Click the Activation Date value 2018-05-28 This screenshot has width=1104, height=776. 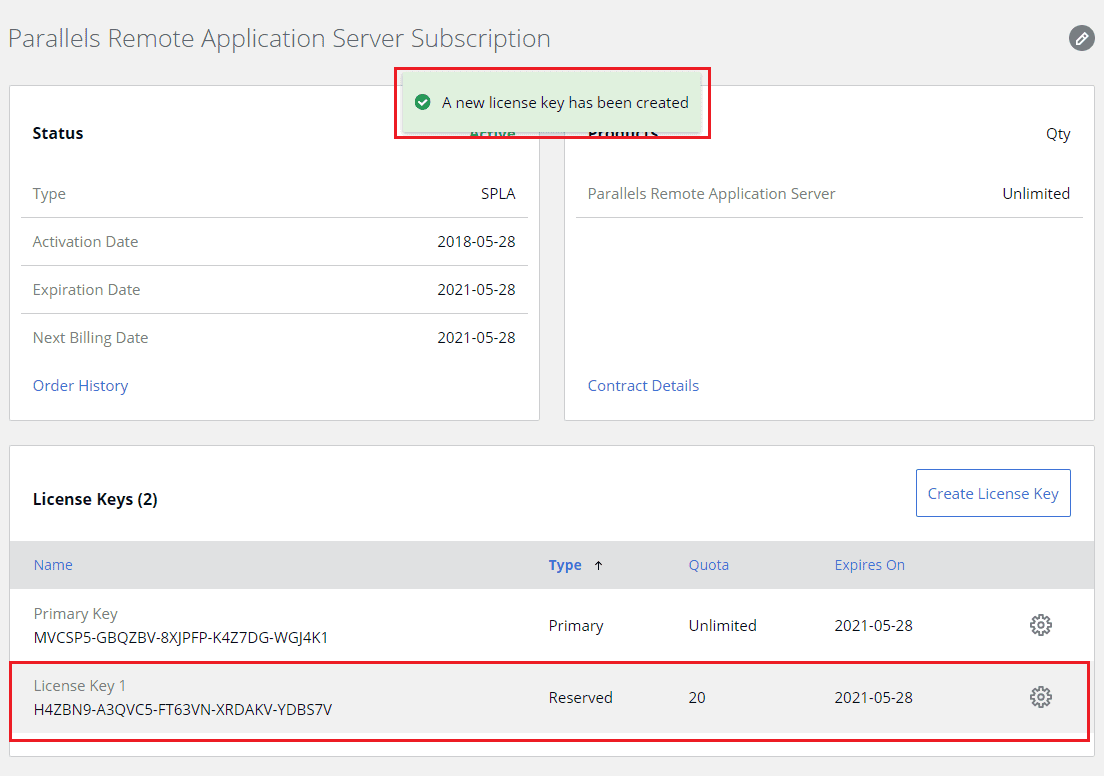[x=476, y=242]
